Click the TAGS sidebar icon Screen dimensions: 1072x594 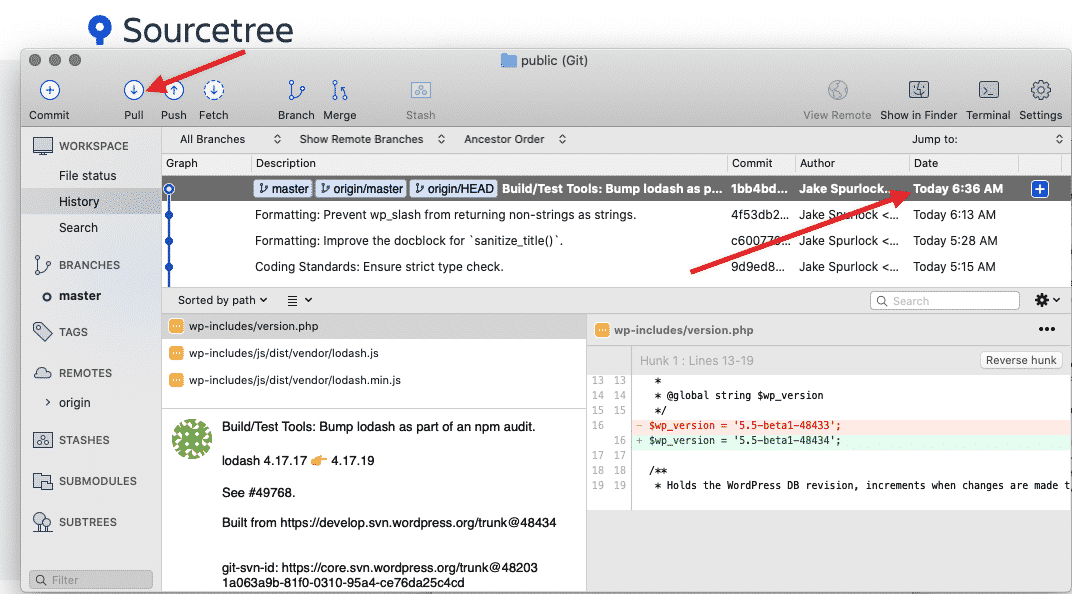click(x=42, y=332)
